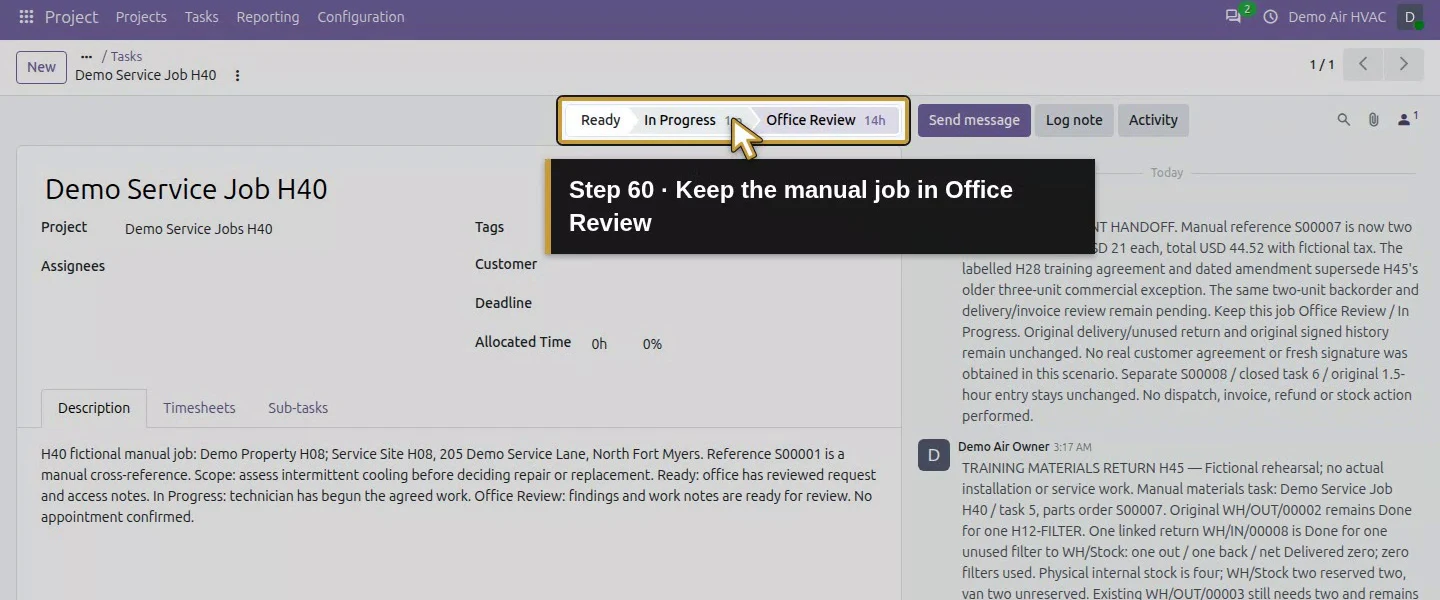Set stage to Ready
Image resolution: width=1440 pixels, height=600 pixels.
pyautogui.click(x=600, y=120)
